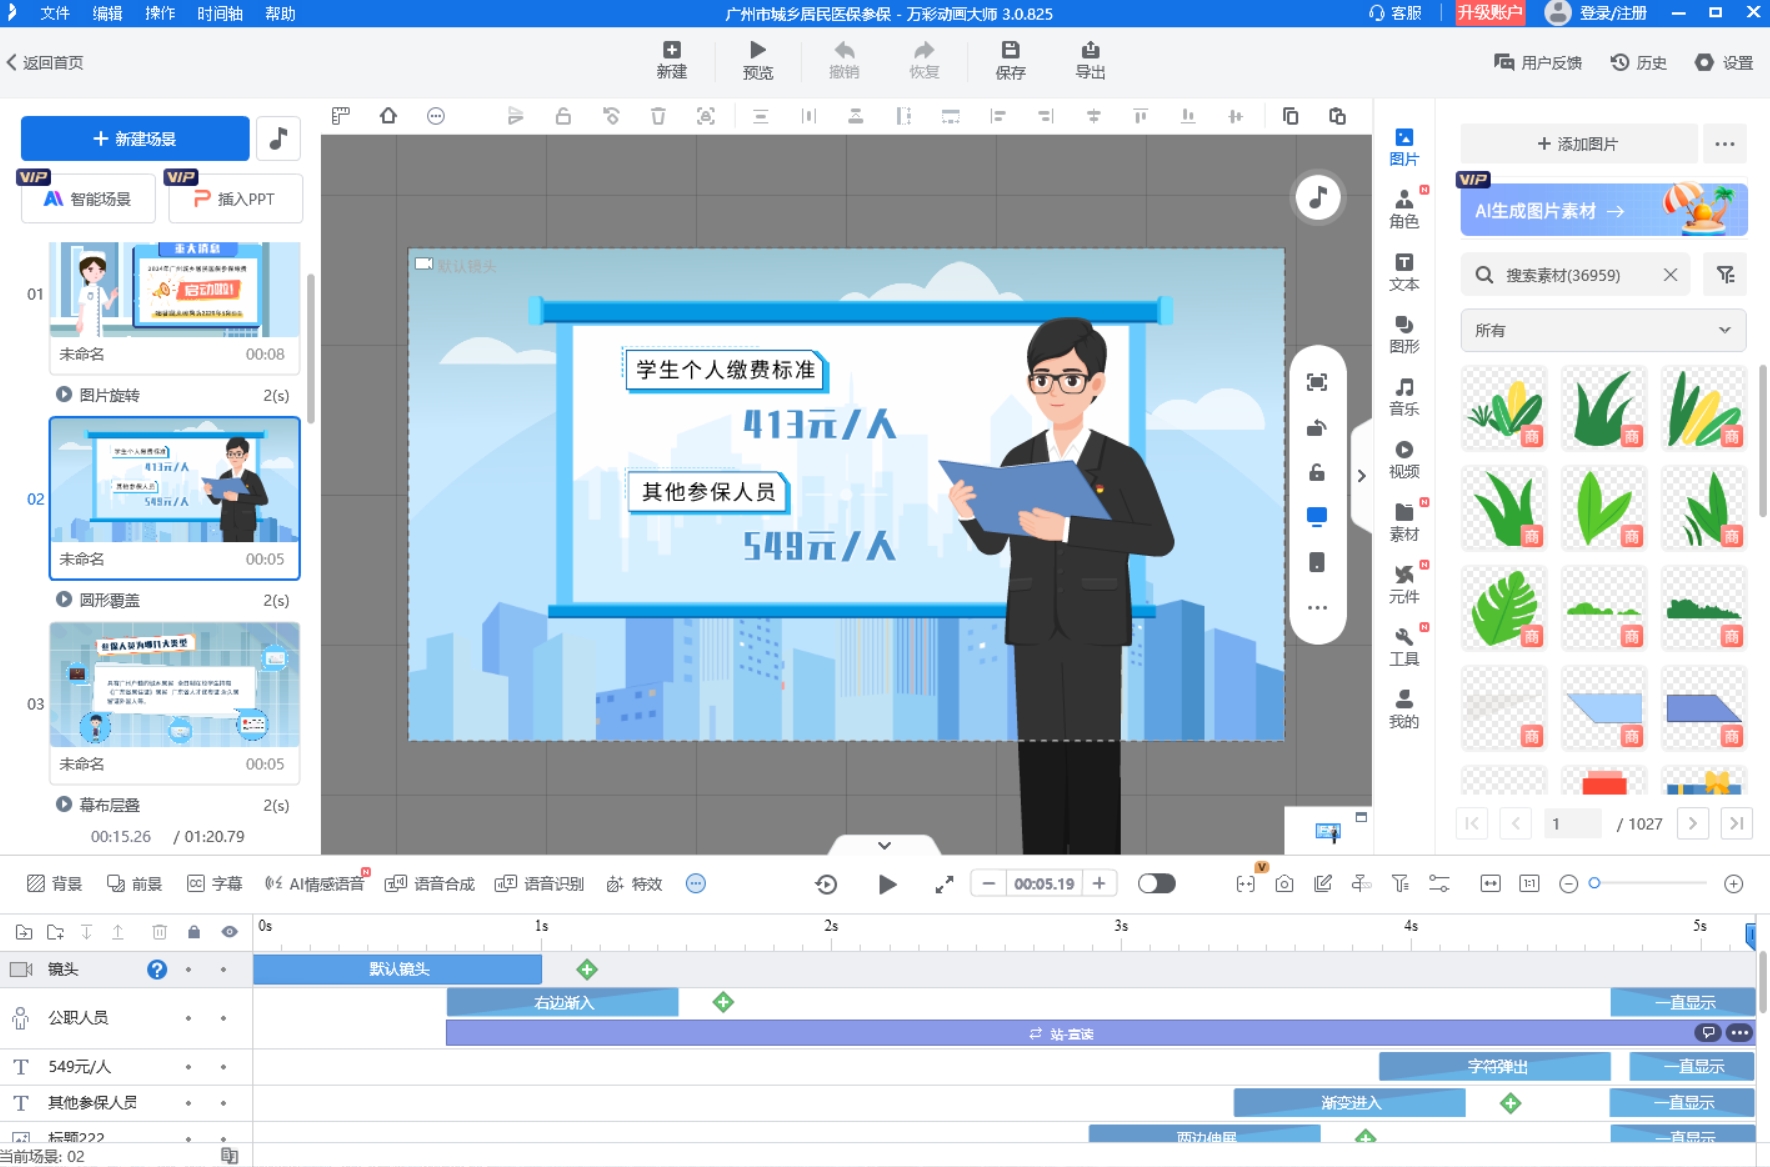Open the 所有 category dropdown

(x=1602, y=330)
